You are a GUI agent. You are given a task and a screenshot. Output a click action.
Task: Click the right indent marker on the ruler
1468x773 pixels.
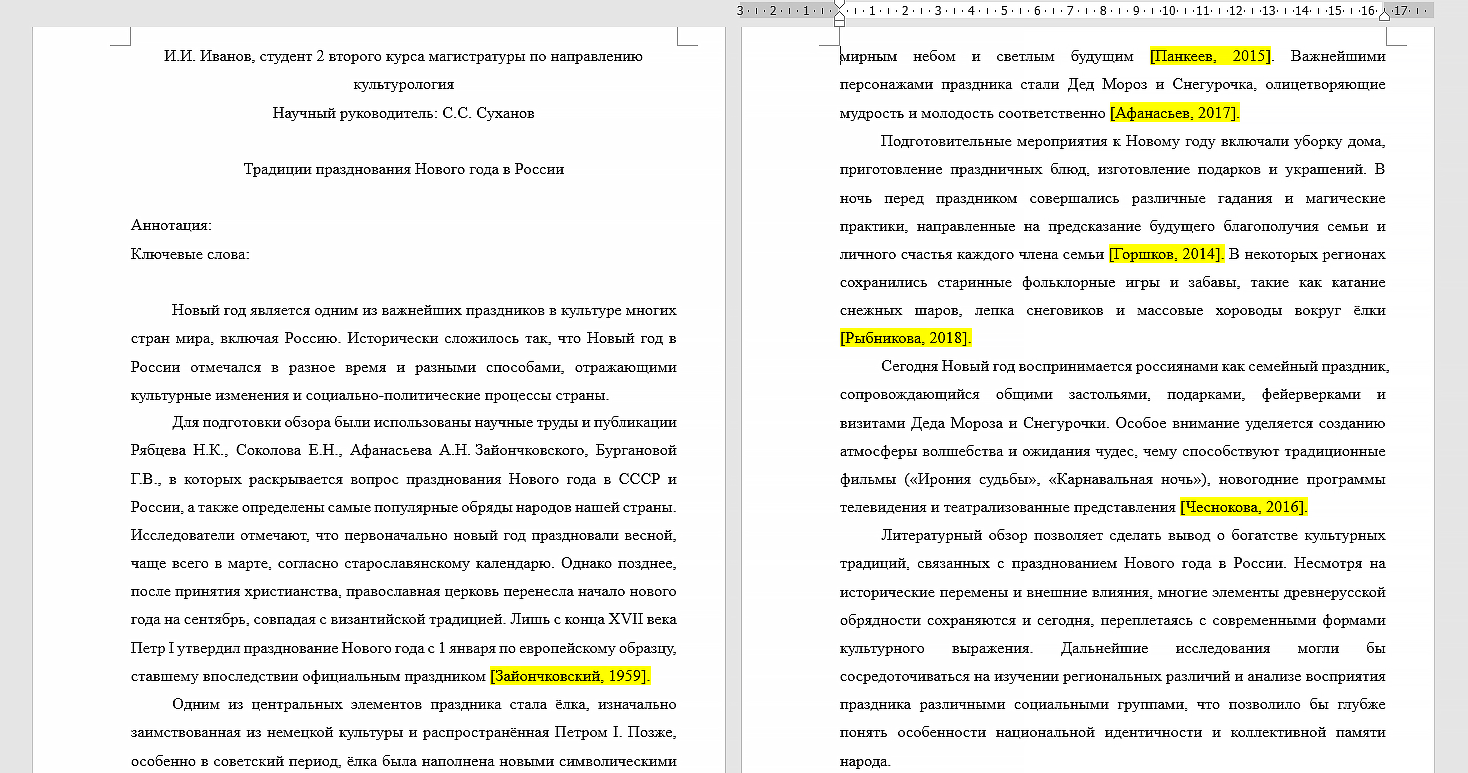1384,16
